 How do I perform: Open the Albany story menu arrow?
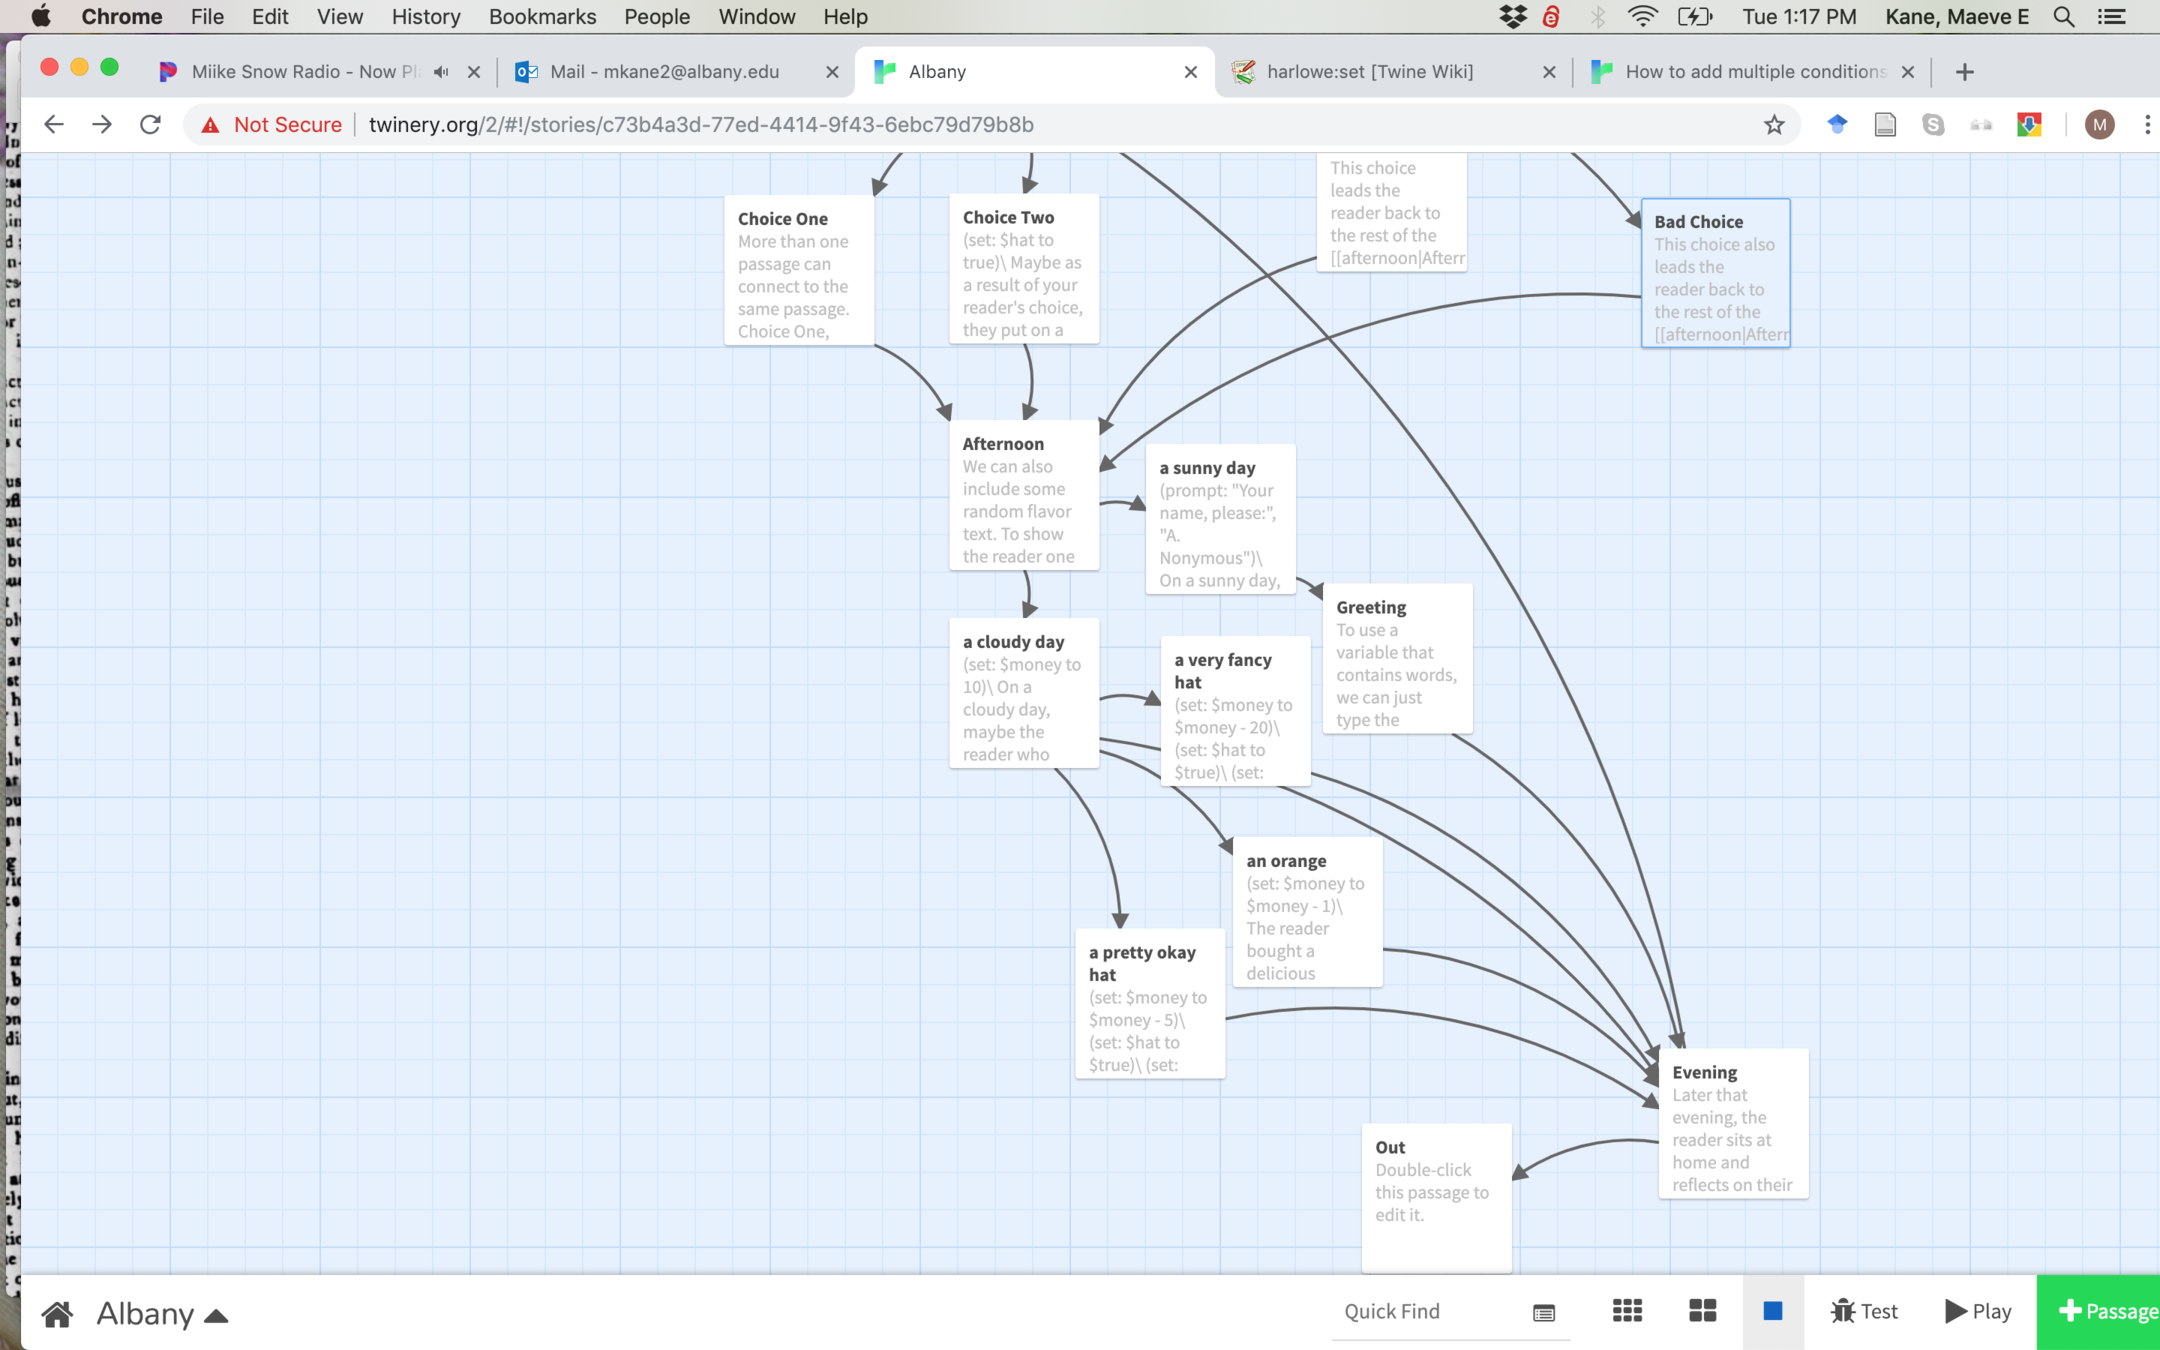216,1316
